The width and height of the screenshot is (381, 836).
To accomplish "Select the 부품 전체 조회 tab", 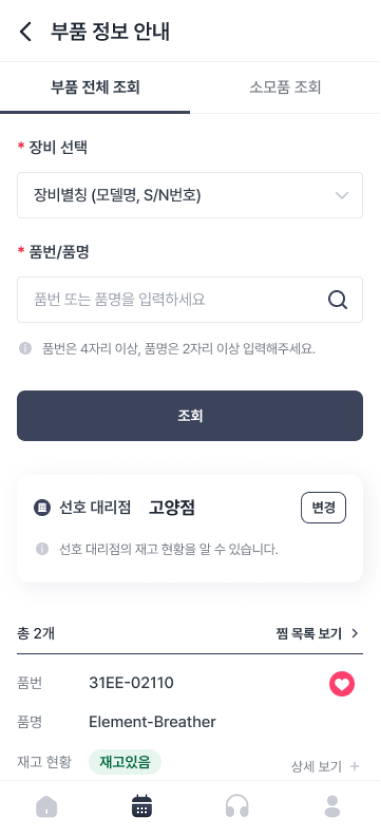I will click(x=95, y=87).
